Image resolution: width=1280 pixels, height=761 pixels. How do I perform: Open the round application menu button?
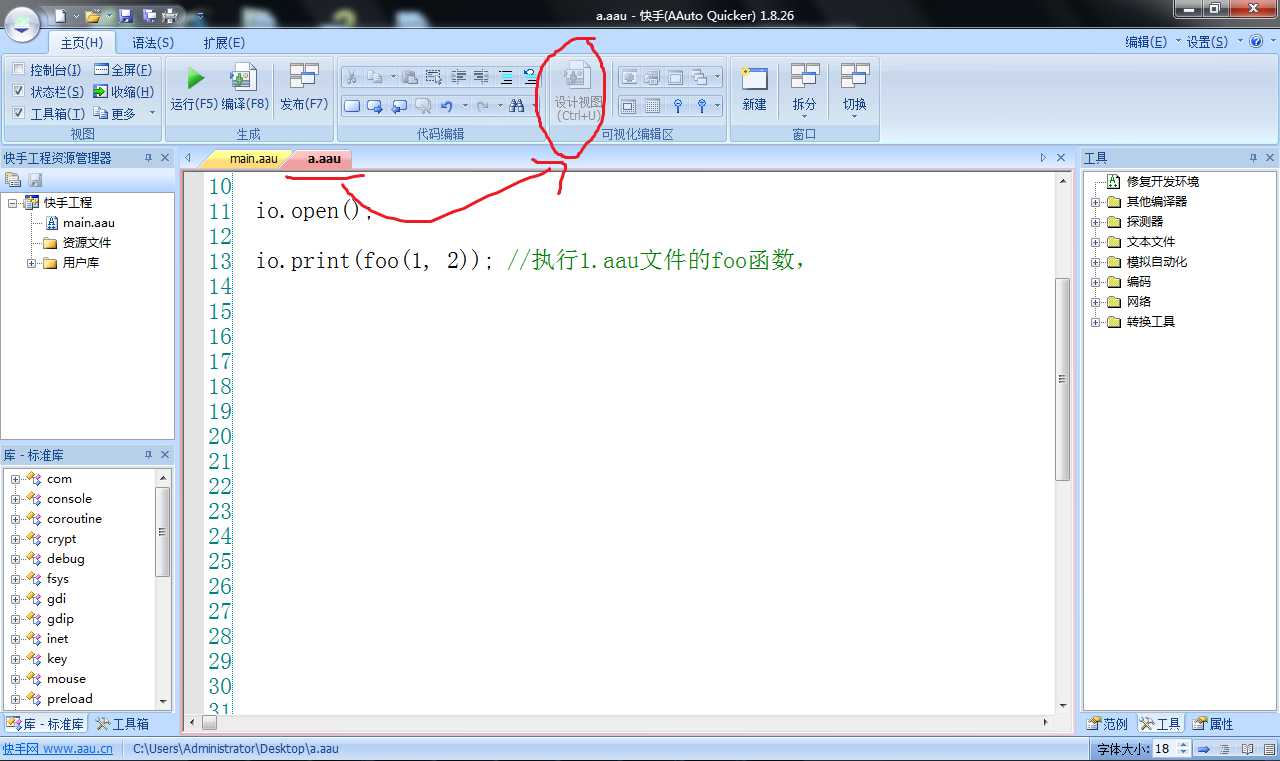pos(22,23)
